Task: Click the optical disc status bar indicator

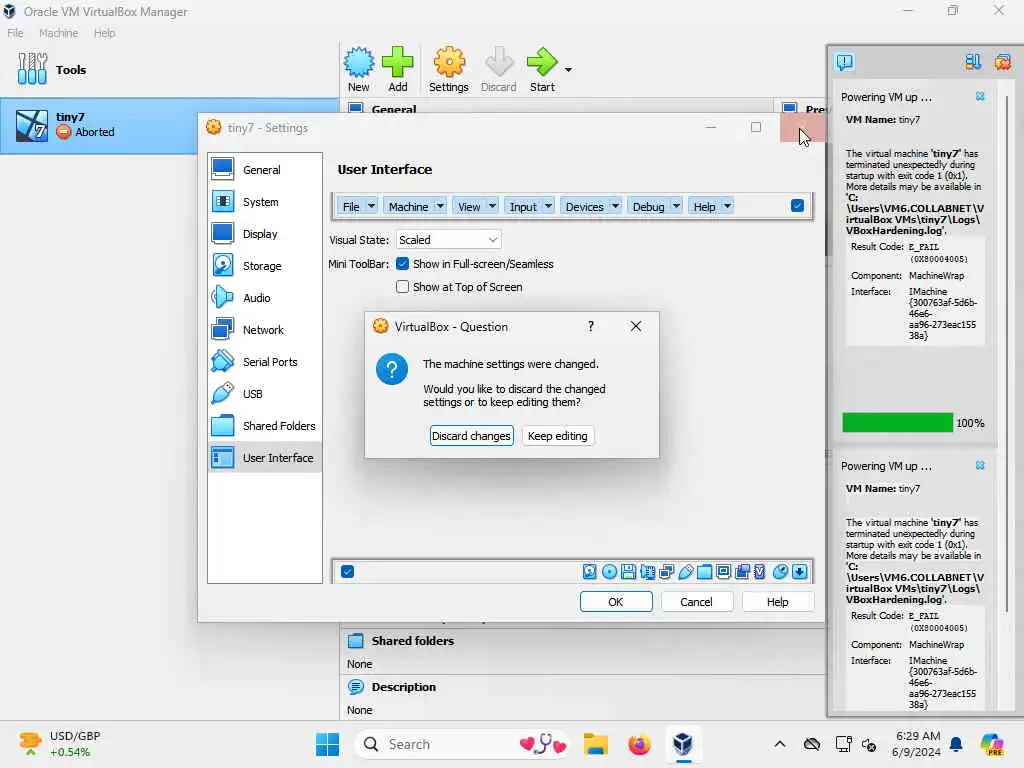Action: [x=609, y=572]
